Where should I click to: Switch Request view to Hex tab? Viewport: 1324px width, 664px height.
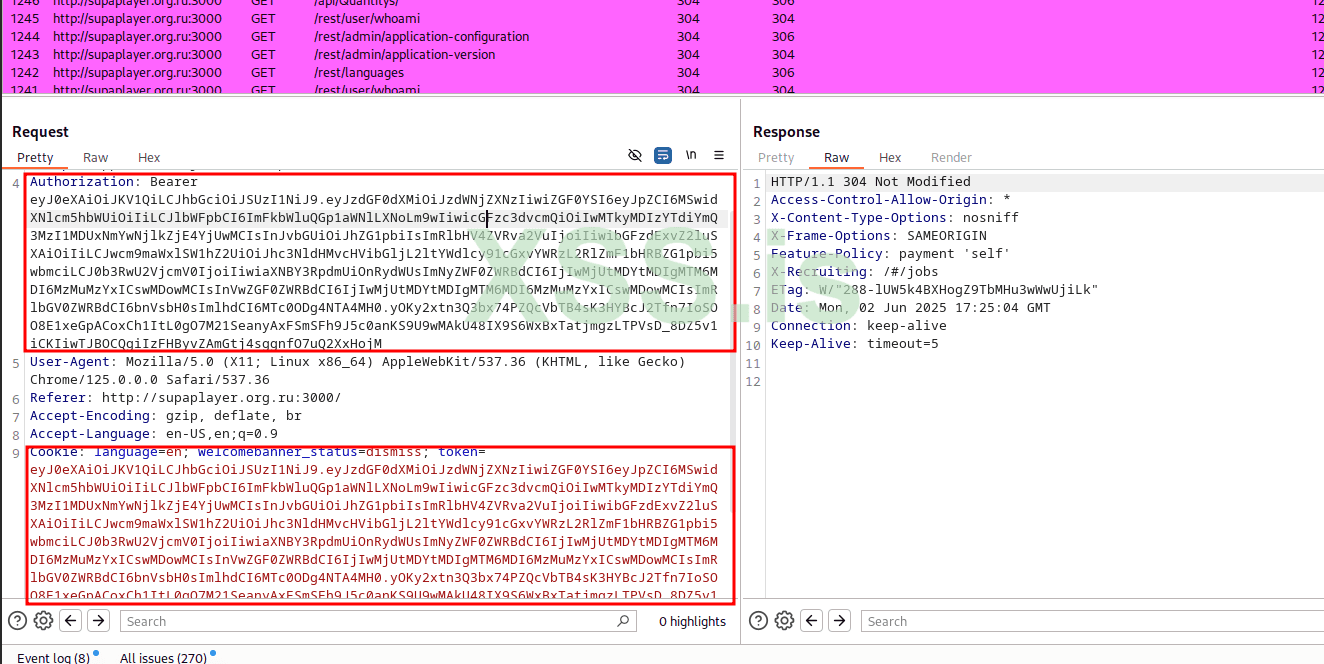coord(149,157)
